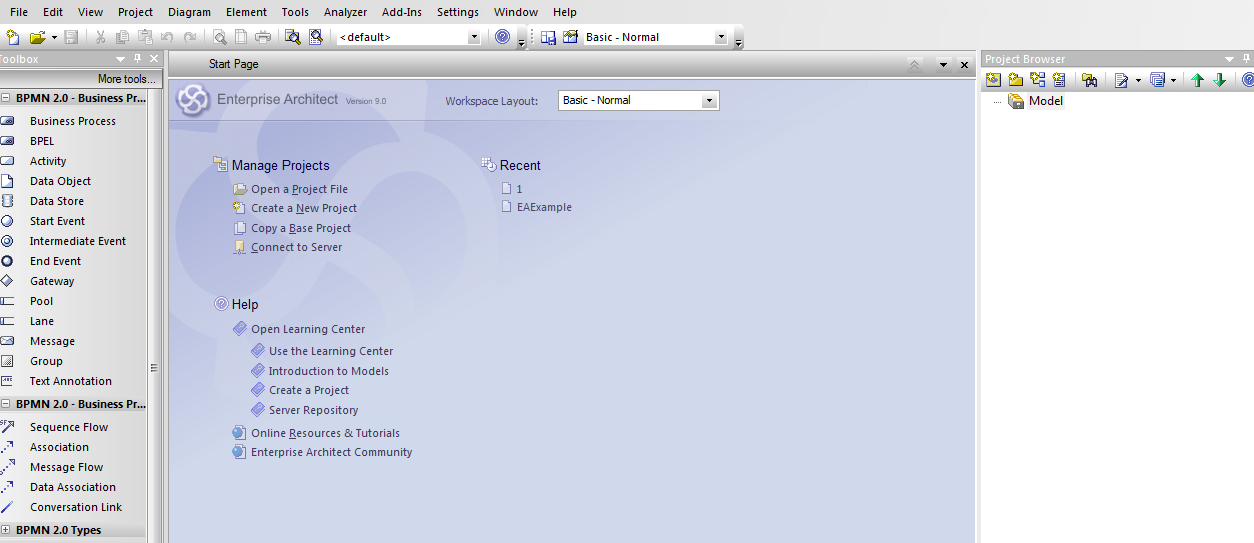Collapse the first BPMN 2.0 - Business Pr... section

click(x=6, y=98)
